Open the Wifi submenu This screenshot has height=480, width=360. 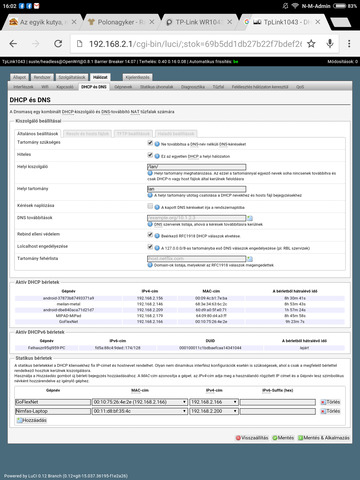click(x=45, y=87)
